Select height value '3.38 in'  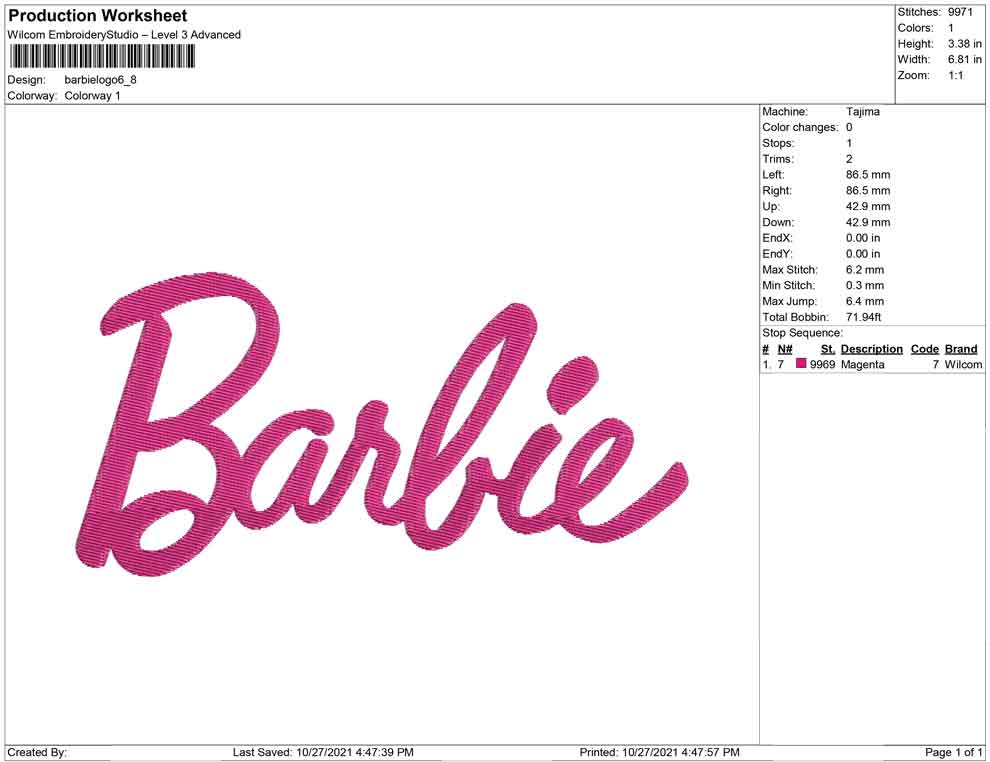965,44
